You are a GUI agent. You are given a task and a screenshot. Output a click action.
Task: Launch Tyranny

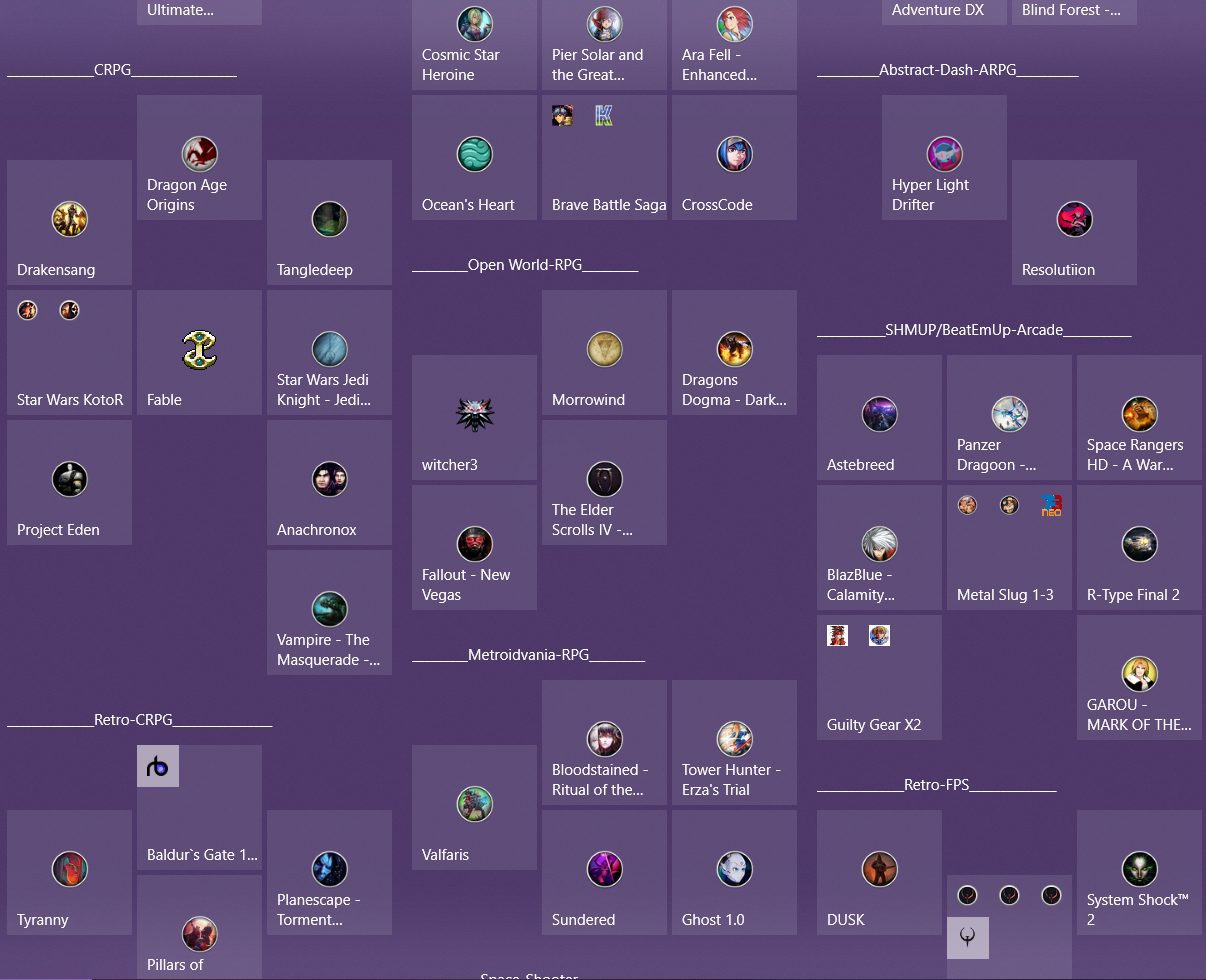click(69, 872)
